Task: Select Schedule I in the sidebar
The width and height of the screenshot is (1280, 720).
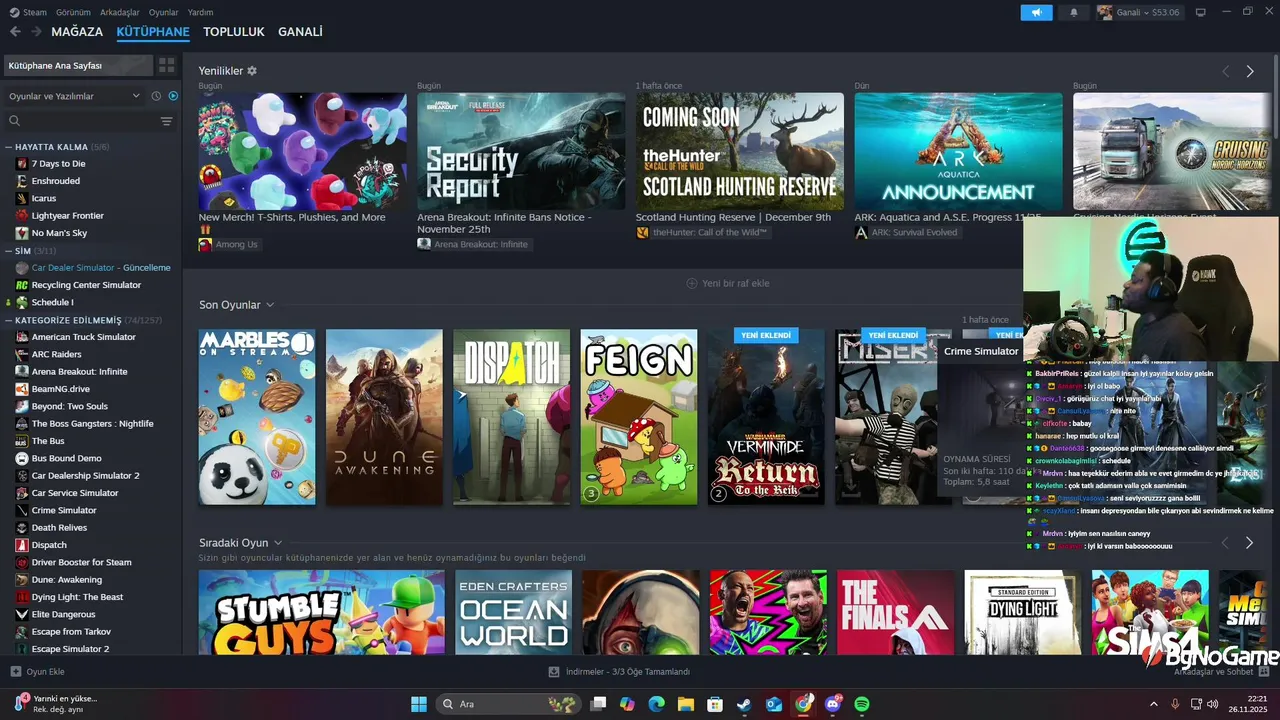Action: pos(52,302)
